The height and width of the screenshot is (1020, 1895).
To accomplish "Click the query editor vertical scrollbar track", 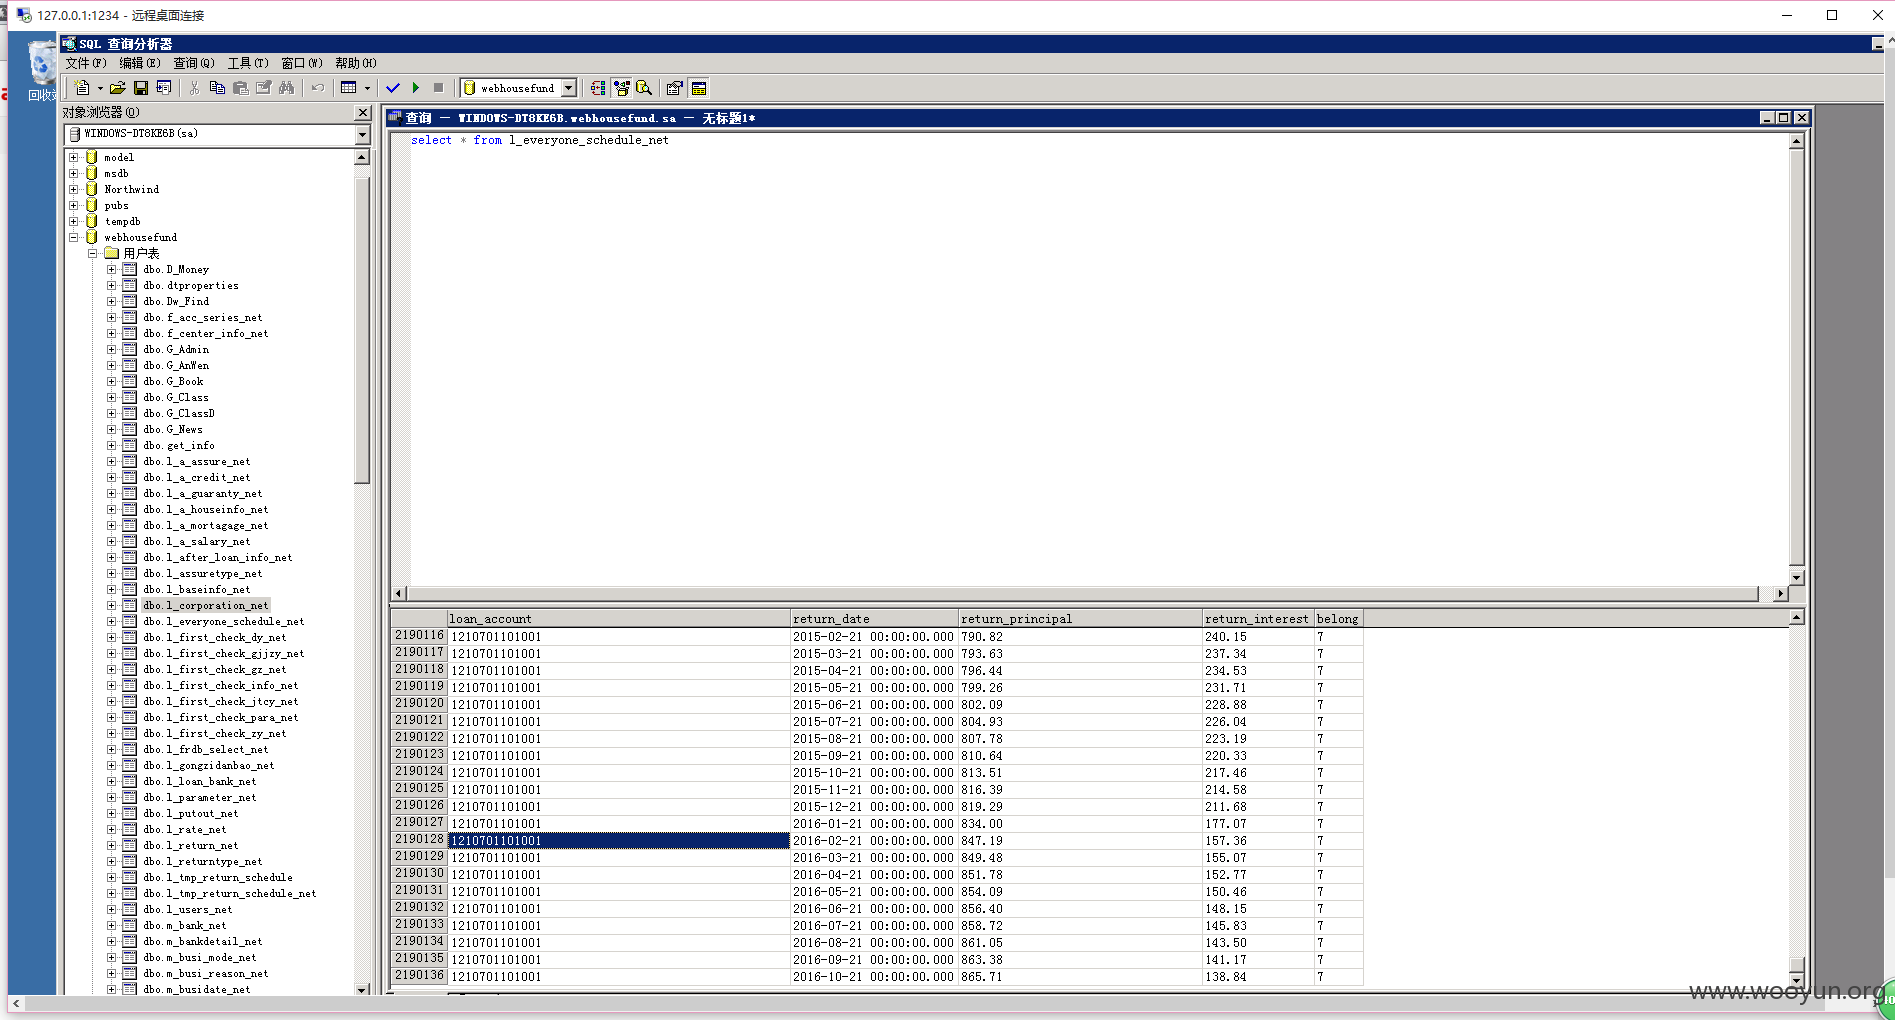I will pos(1796,359).
